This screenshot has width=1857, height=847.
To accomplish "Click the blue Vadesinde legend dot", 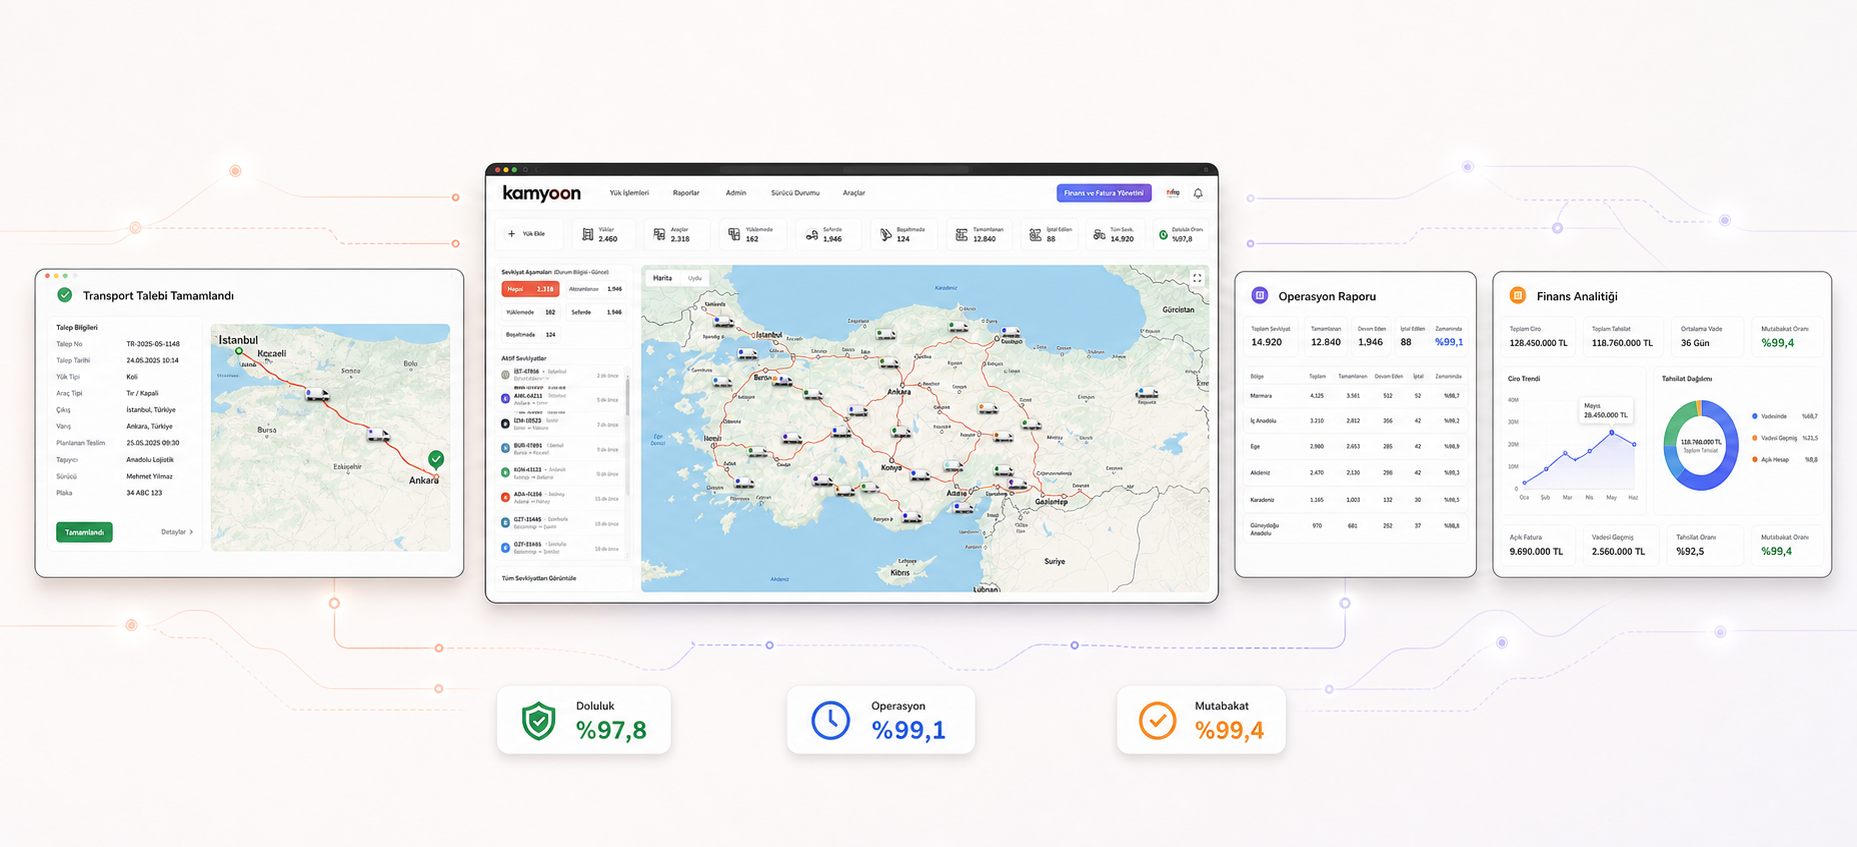I will pos(1755,416).
